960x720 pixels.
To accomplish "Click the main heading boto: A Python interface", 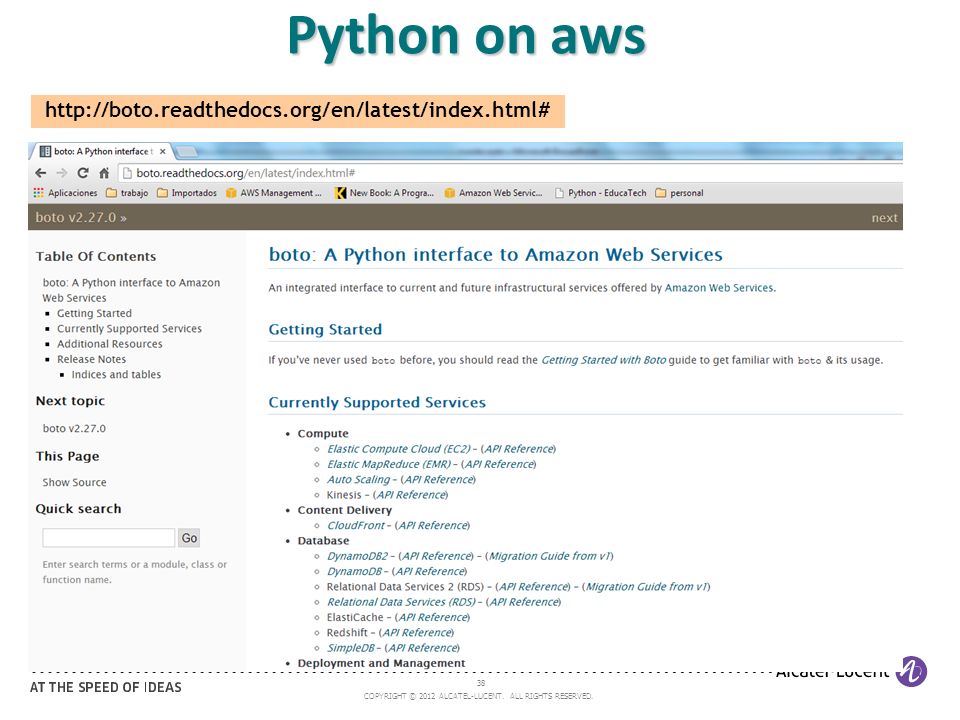I will (495, 255).
